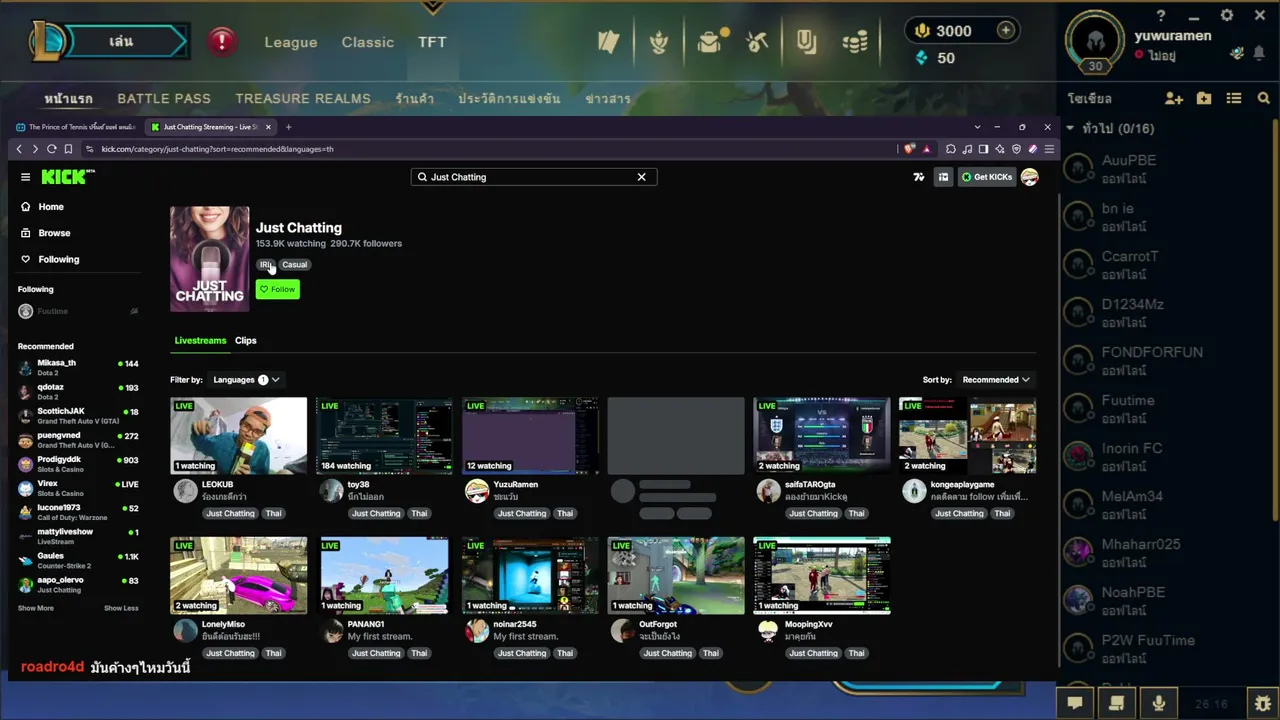Open the briefcase icon with notification dot
1280x720 pixels.
click(710, 42)
